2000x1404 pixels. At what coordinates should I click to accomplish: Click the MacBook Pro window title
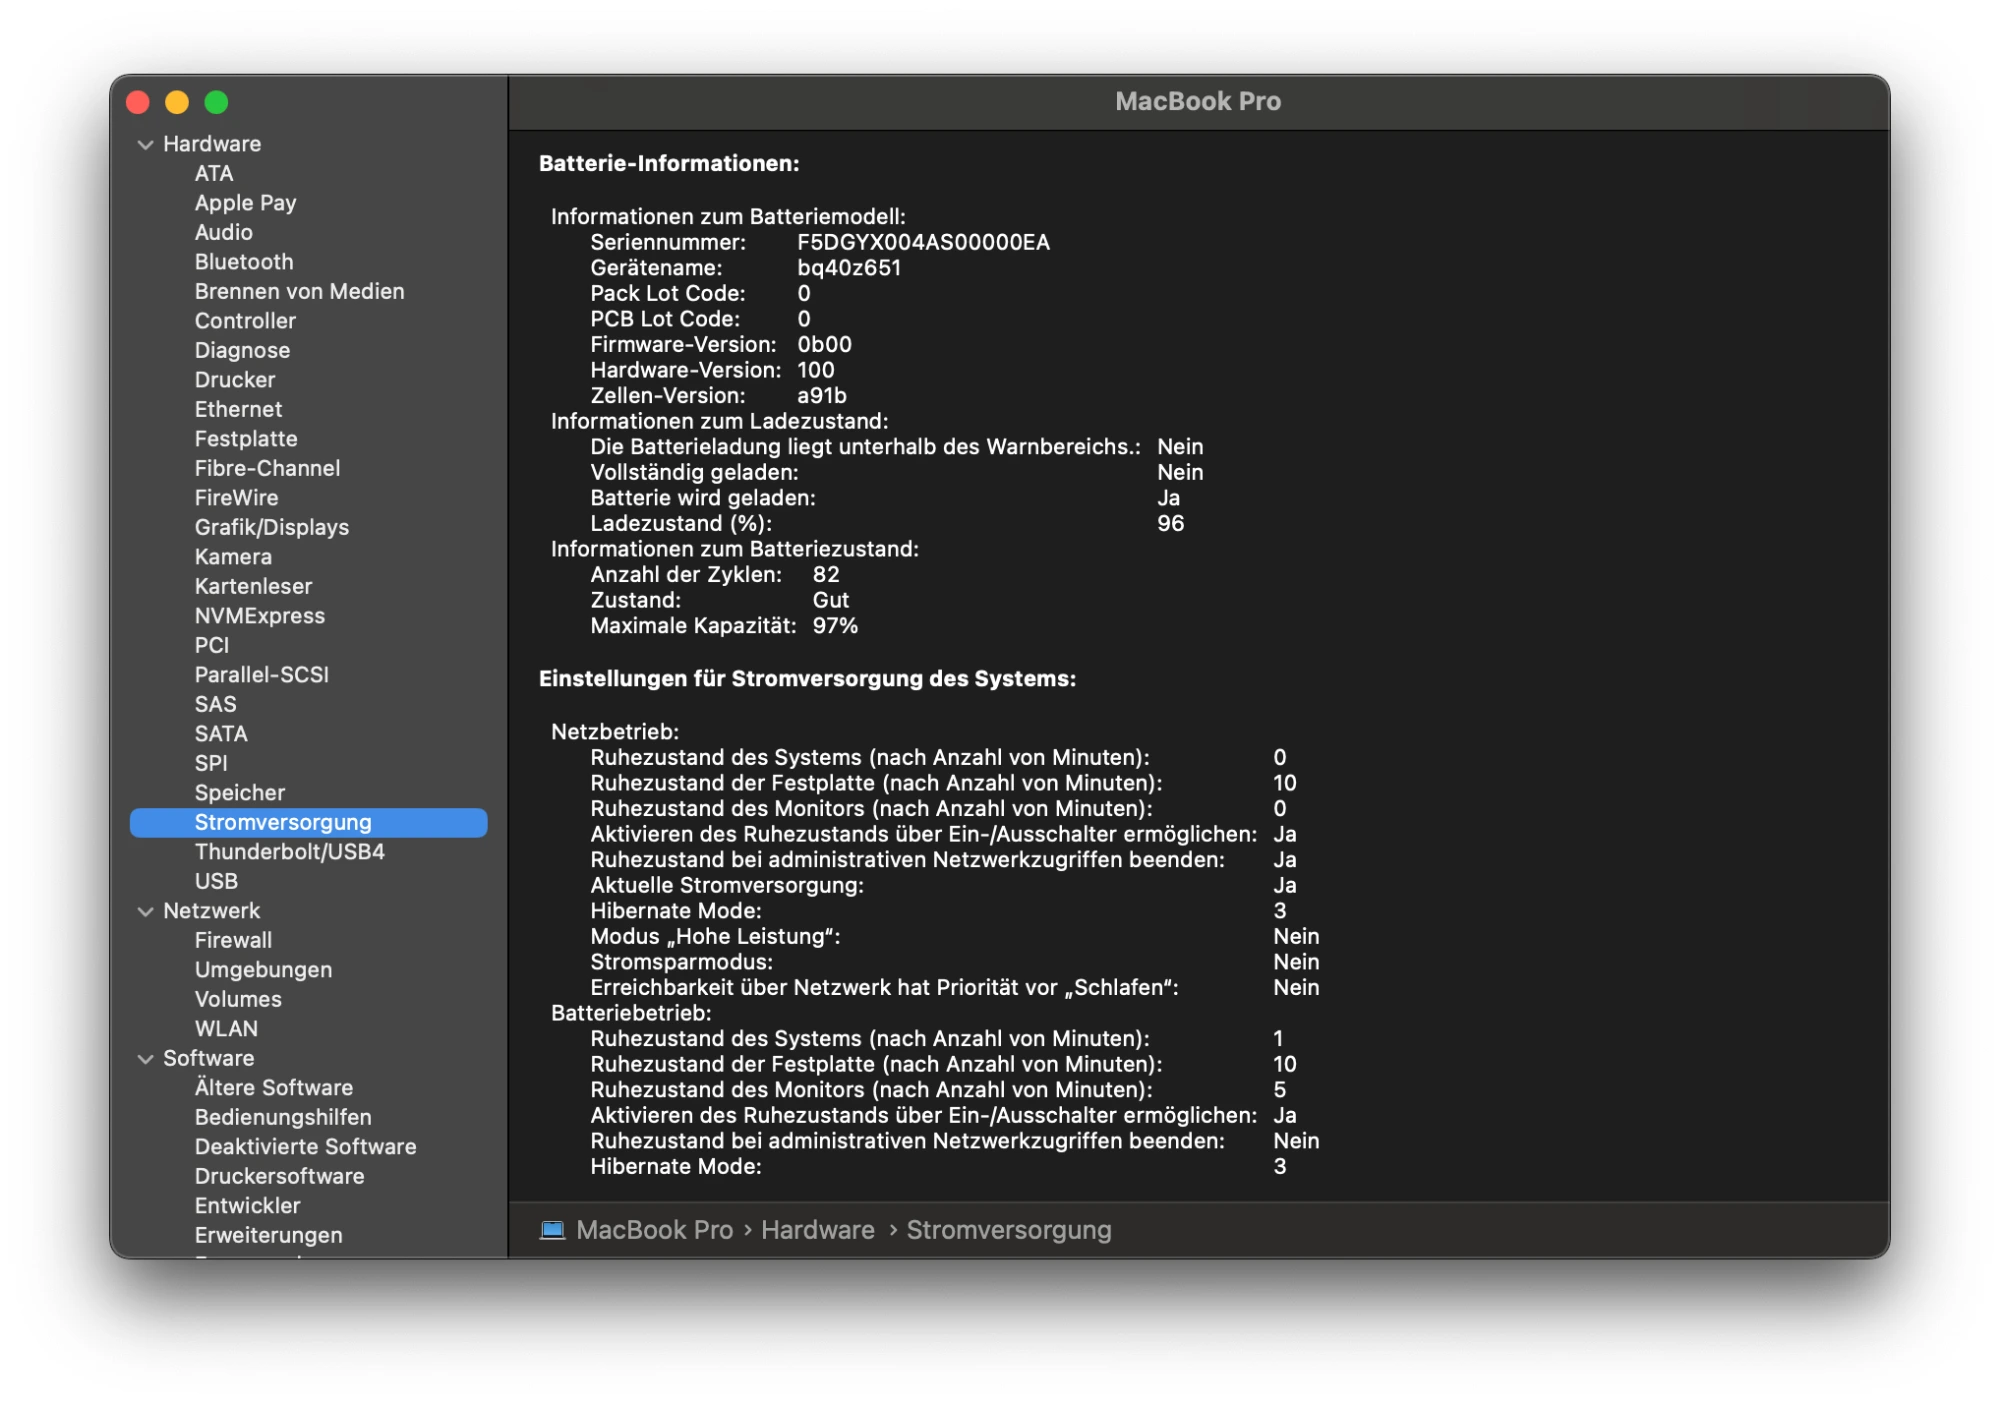[x=1198, y=101]
